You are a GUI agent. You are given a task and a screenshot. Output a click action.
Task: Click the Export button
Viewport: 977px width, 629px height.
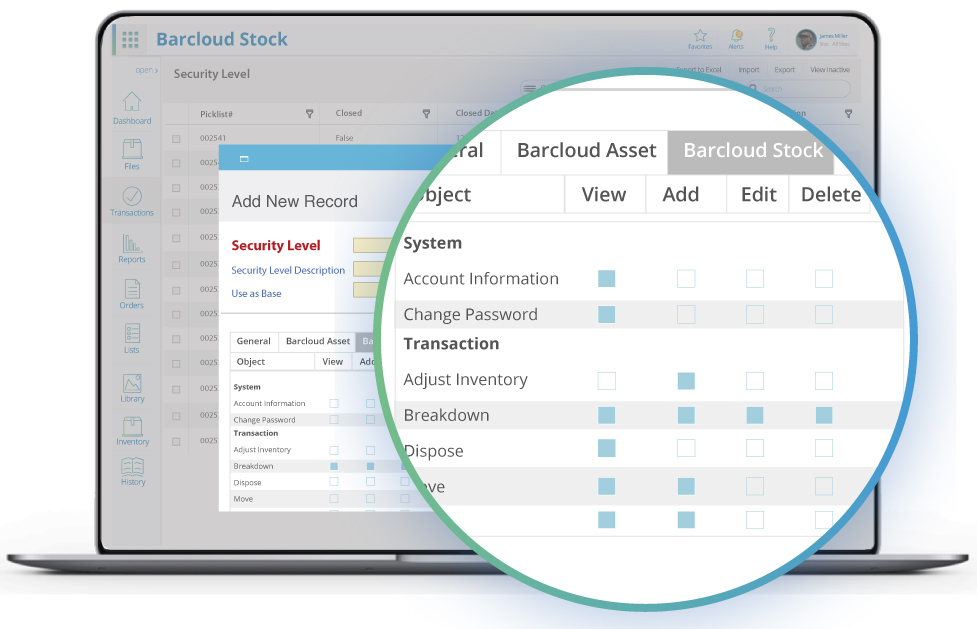[784, 70]
